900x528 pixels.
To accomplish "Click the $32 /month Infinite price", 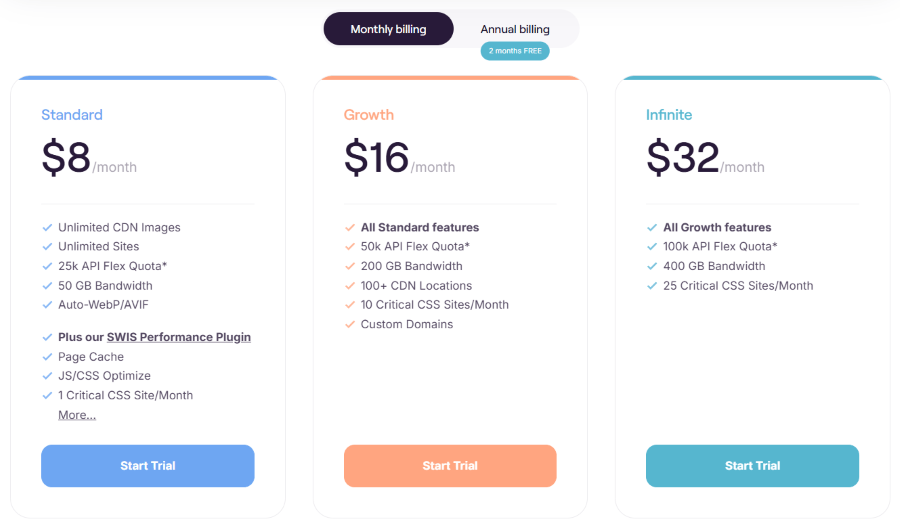I will coord(705,157).
